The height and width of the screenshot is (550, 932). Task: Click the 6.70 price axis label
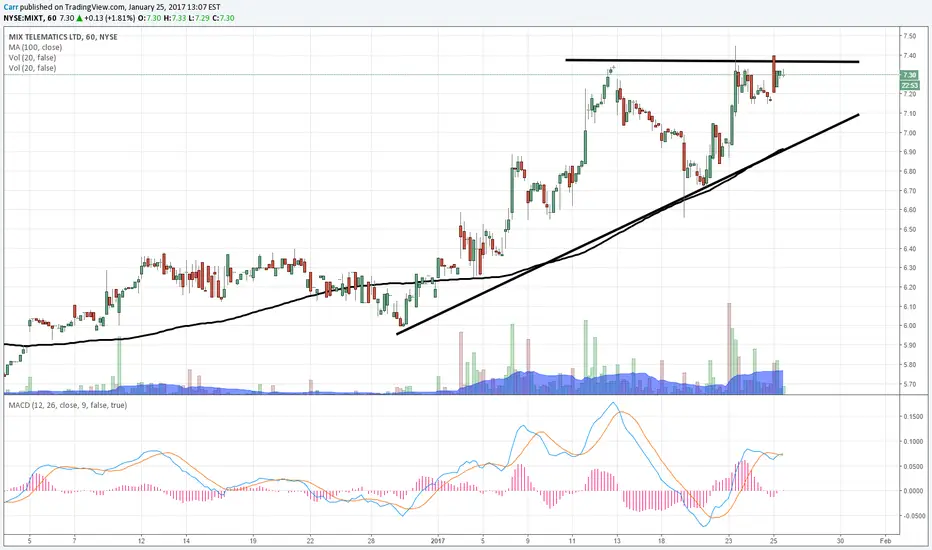pos(909,191)
